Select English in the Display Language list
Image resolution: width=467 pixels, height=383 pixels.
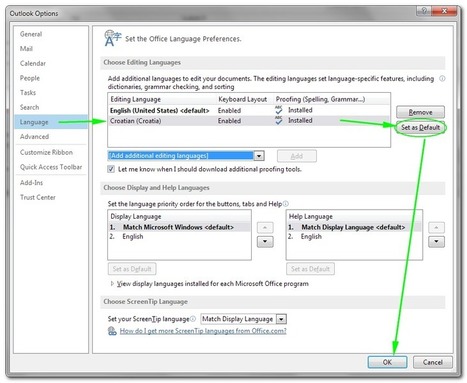click(x=179, y=236)
